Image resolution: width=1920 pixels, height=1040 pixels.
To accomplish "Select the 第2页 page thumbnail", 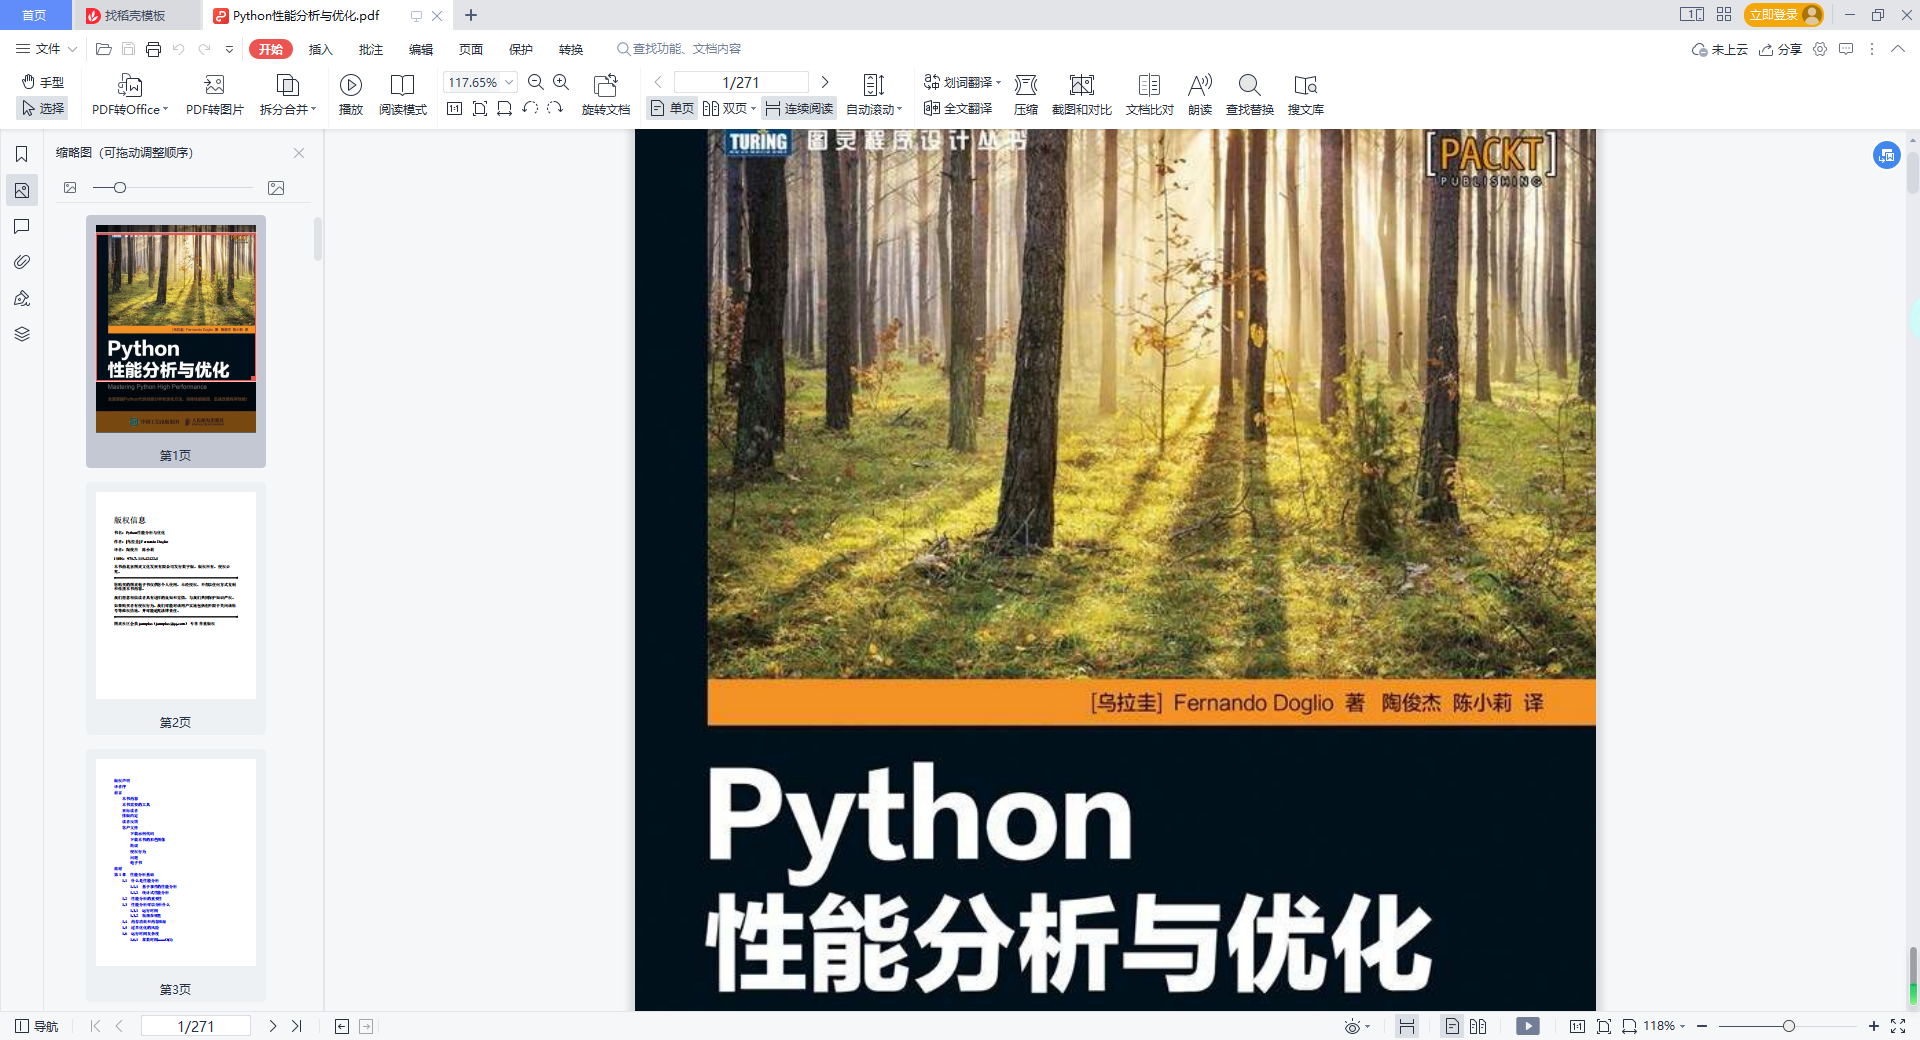I will coord(176,596).
